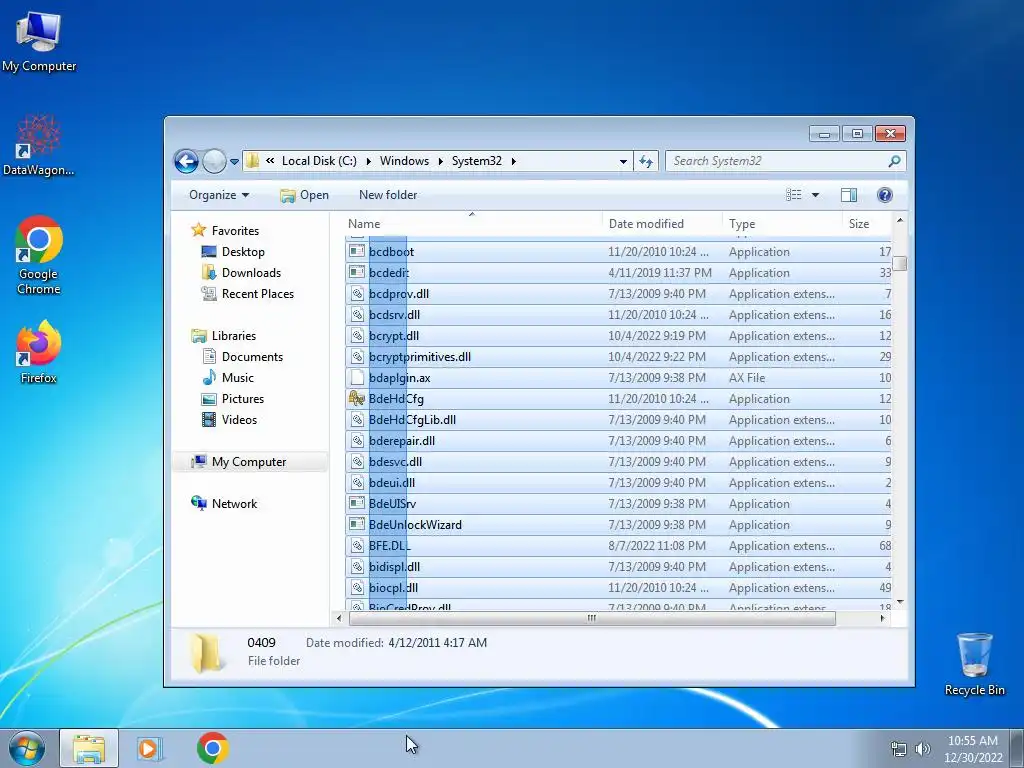
Task: Click Local Disk (C:) in breadcrumb
Action: (x=319, y=161)
